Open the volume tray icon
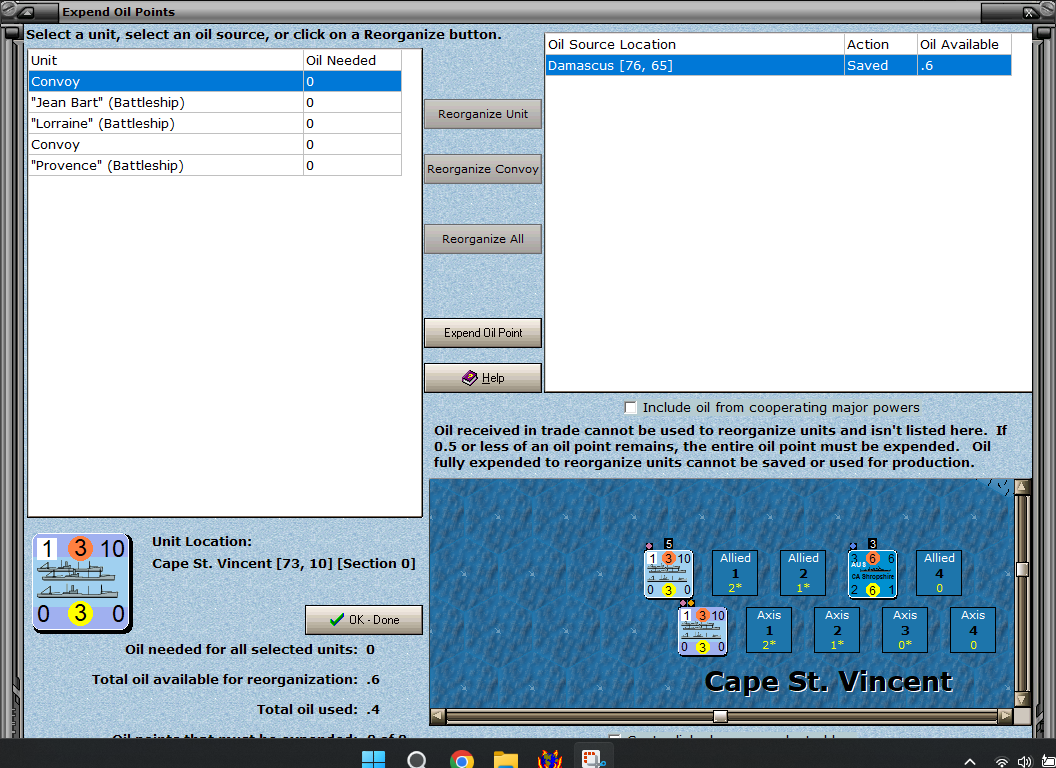Viewport: 1056px width, 768px height. coord(1024,761)
